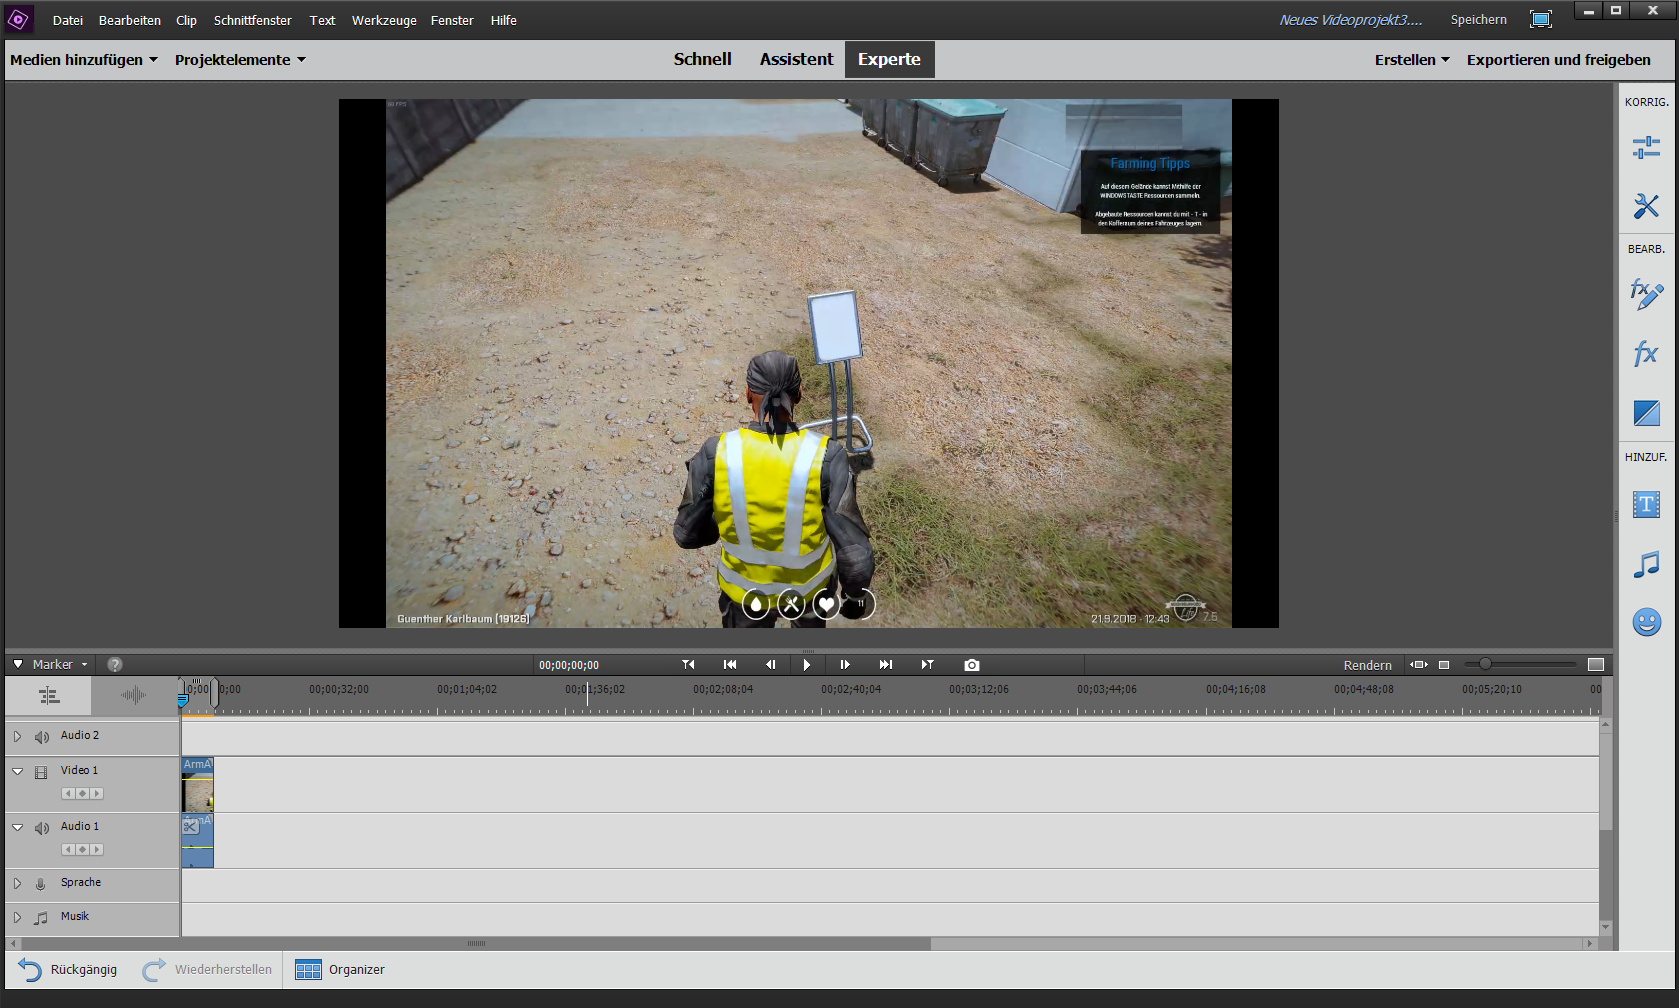Click the fullscreen monitor icon near Speichern
Viewport: 1679px width, 1008px height.
[x=1541, y=20]
